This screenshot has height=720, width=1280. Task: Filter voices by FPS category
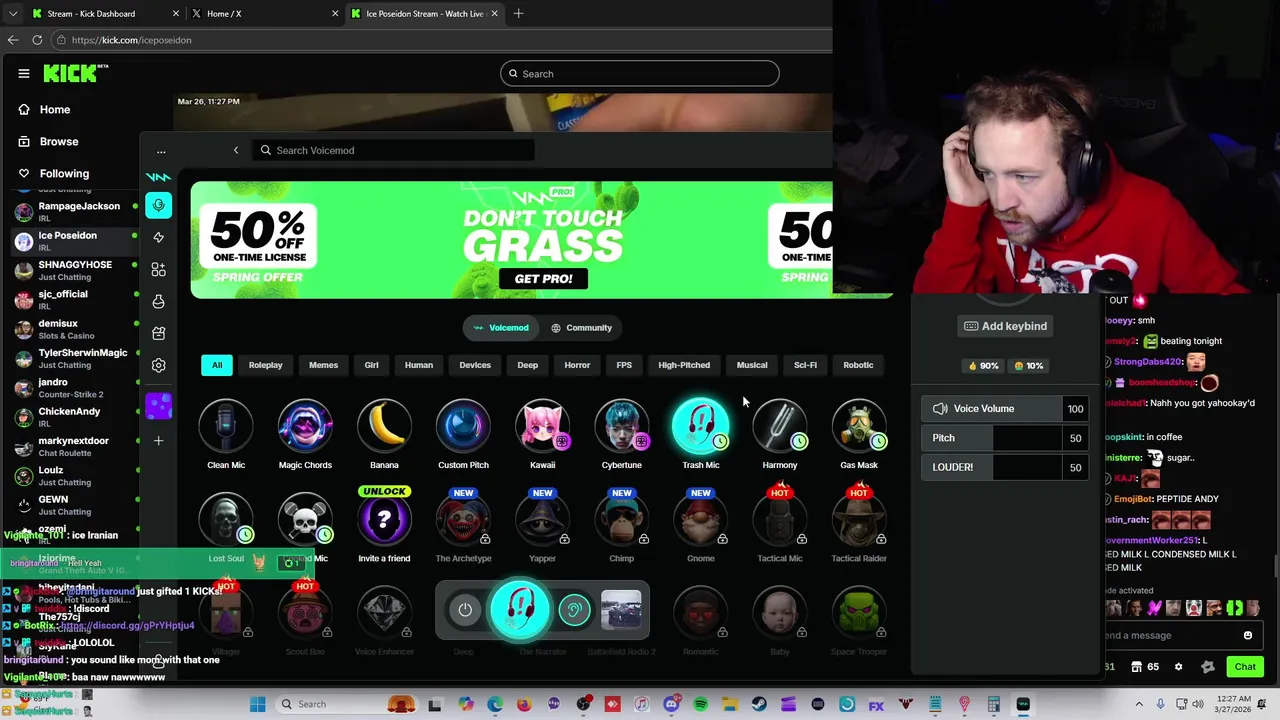pos(624,365)
